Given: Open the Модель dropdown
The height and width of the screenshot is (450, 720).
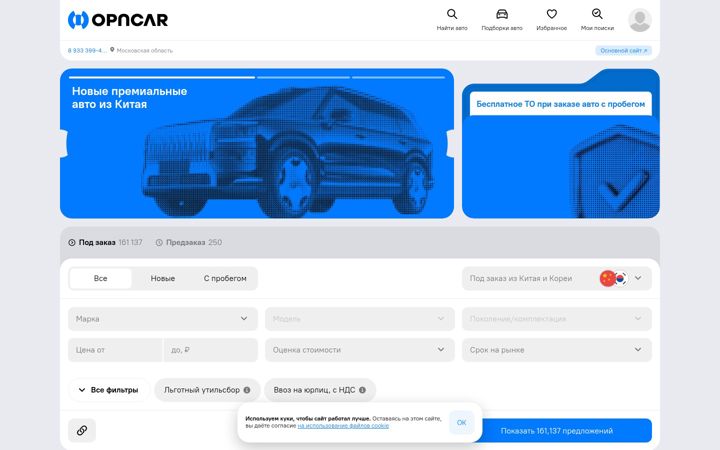Looking at the screenshot, I should coord(360,319).
